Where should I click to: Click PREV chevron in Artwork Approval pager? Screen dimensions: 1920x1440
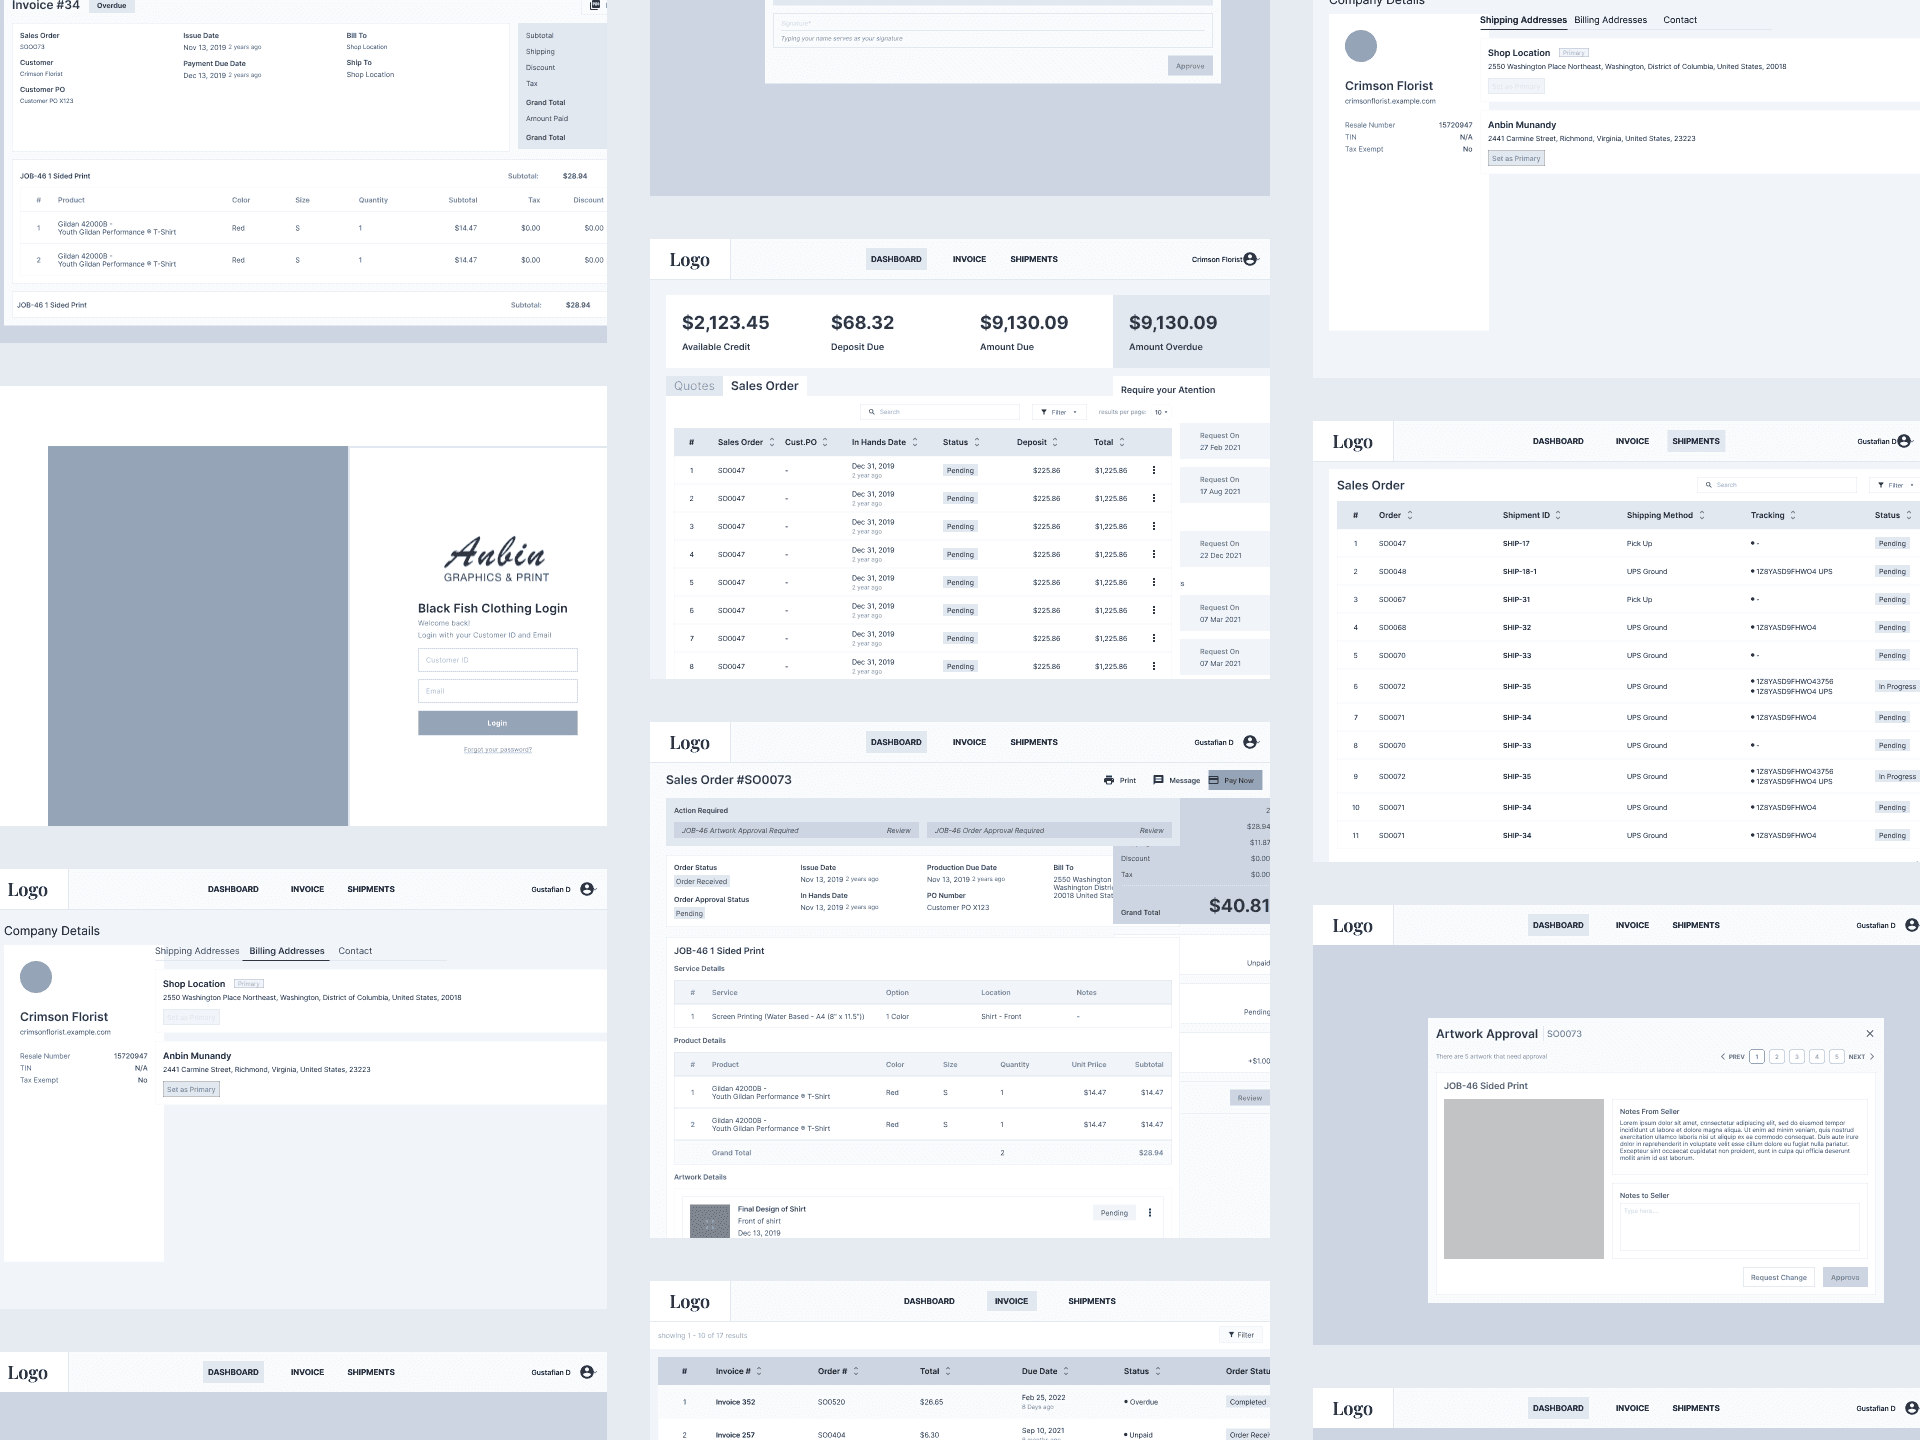[x=1723, y=1056]
